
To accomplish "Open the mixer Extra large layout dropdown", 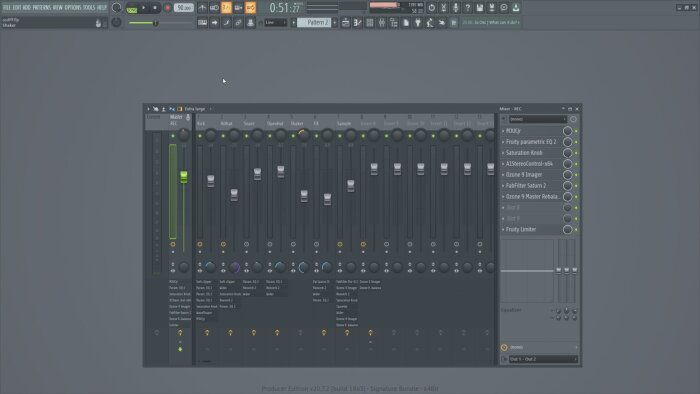I will [x=198, y=109].
